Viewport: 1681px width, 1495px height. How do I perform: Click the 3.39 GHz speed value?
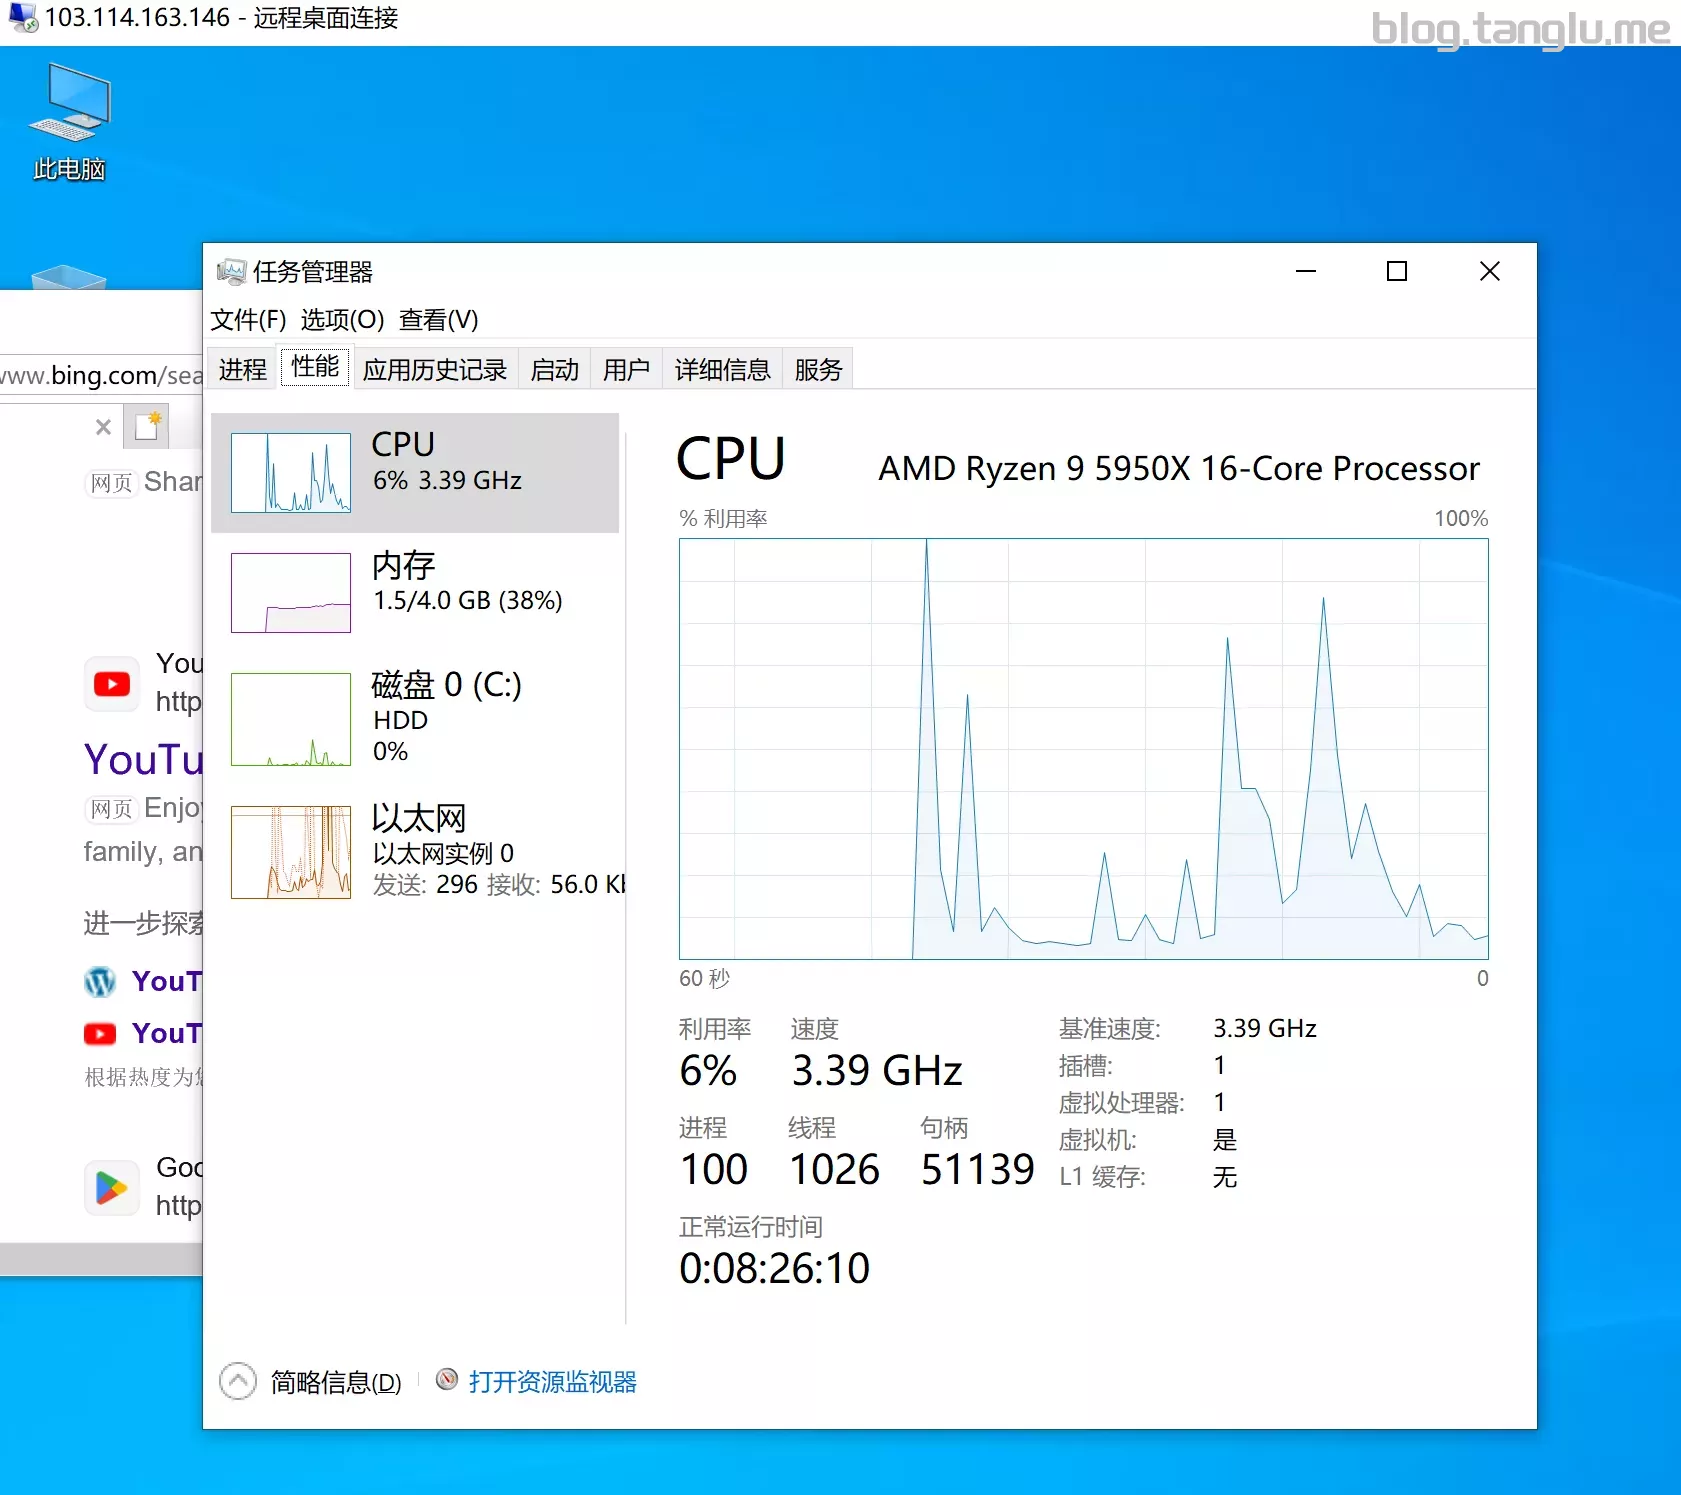pyautogui.click(x=877, y=1071)
